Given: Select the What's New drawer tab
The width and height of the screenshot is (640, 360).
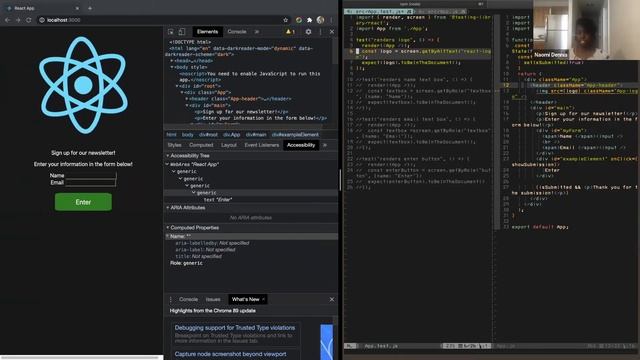Looking at the screenshot, I should point(245,299).
